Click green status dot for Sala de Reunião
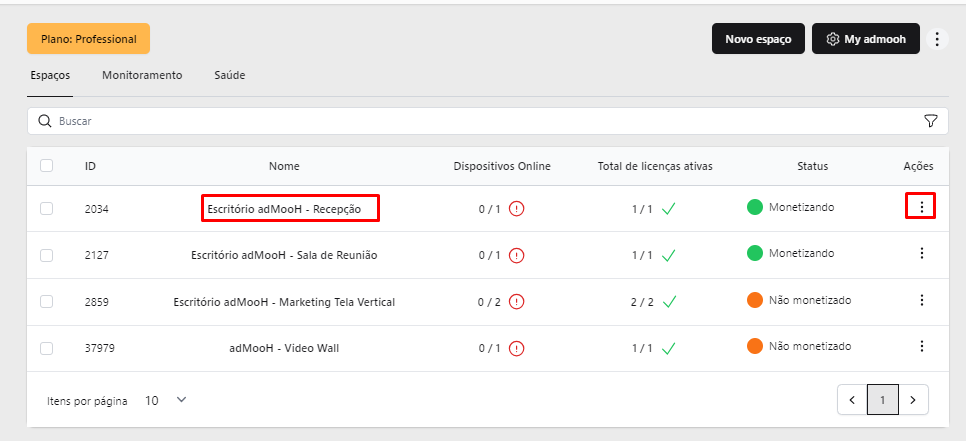 755,253
